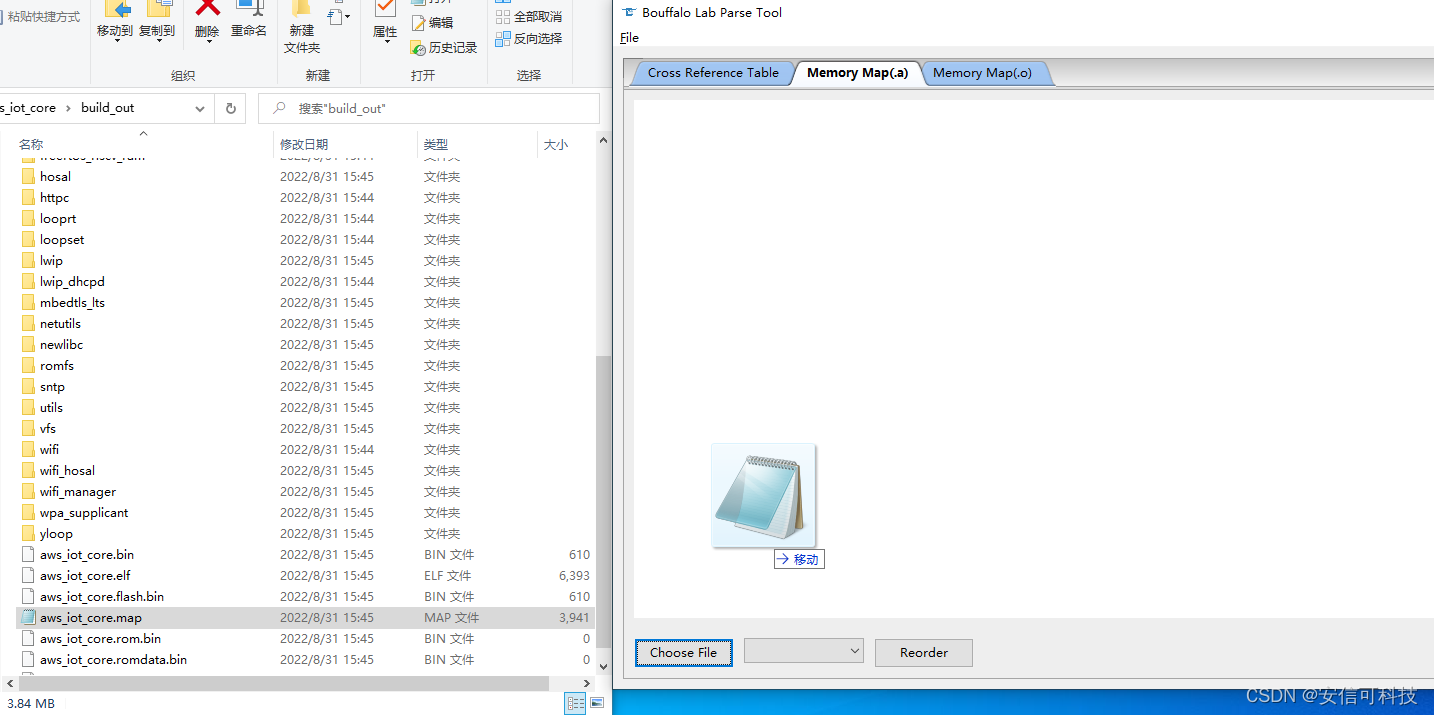Sort by the Type (类型) column header

(x=437, y=145)
